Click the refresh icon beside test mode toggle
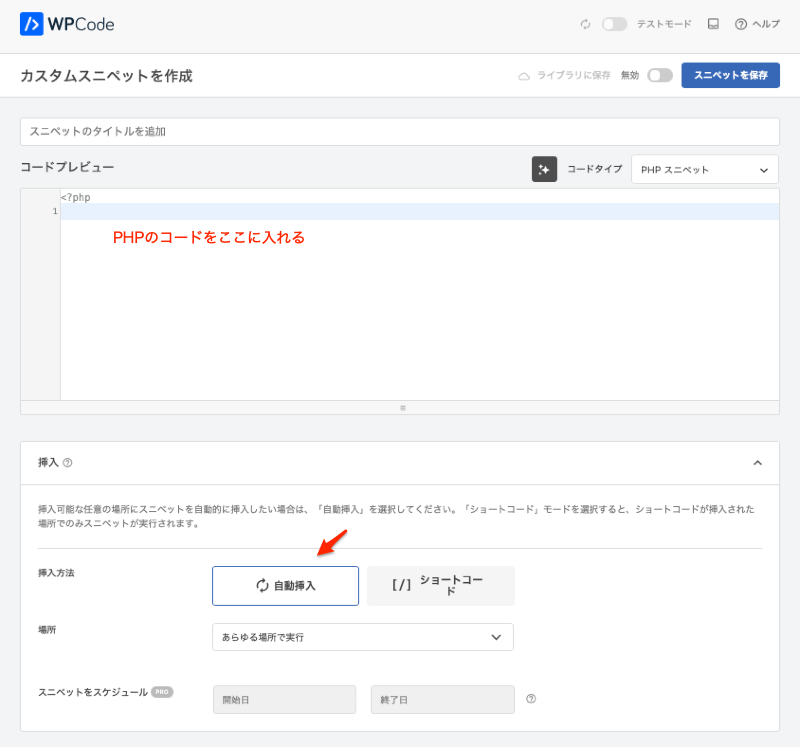800x747 pixels. pyautogui.click(x=585, y=24)
